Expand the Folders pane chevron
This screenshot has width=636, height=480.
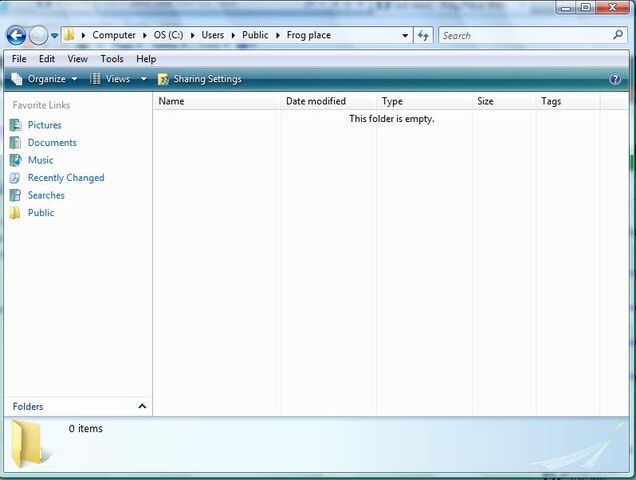coord(142,406)
